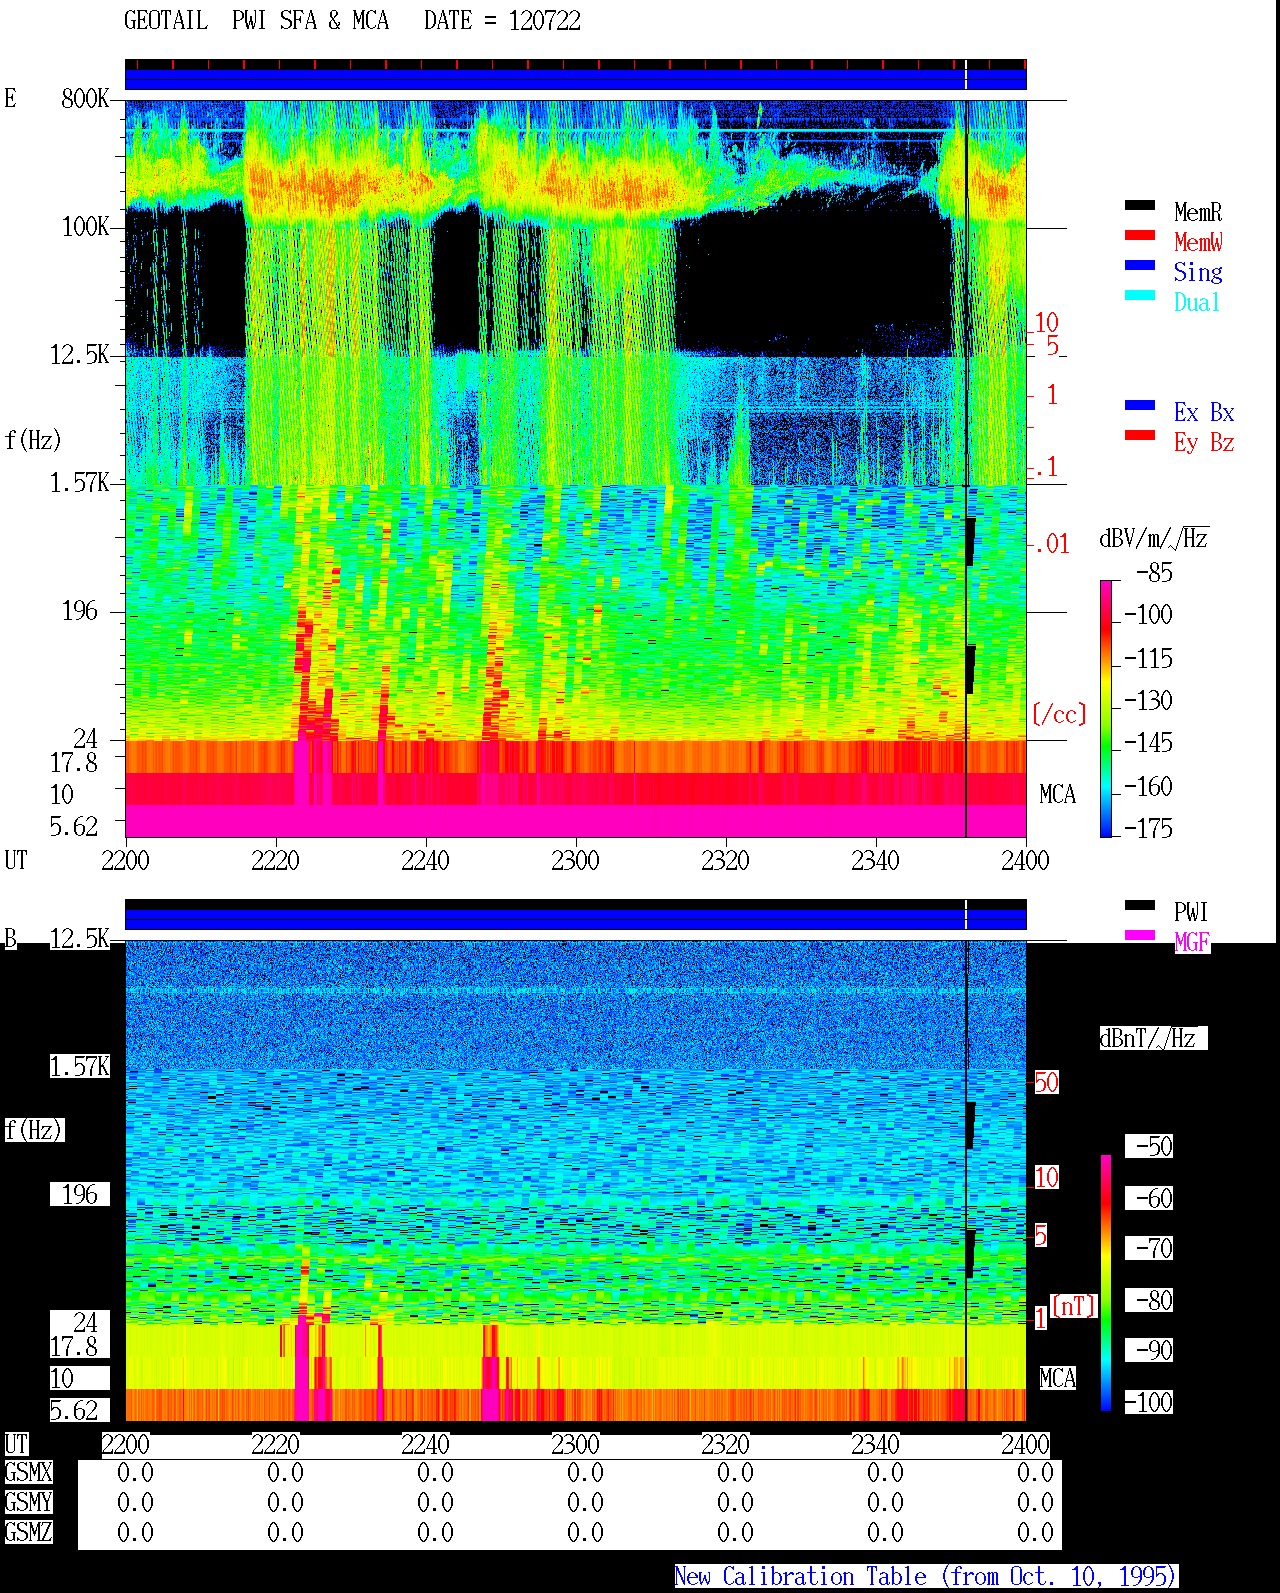Click the red '50' magnetic field scale tick
The width and height of the screenshot is (1280, 1593).
click(1046, 1082)
